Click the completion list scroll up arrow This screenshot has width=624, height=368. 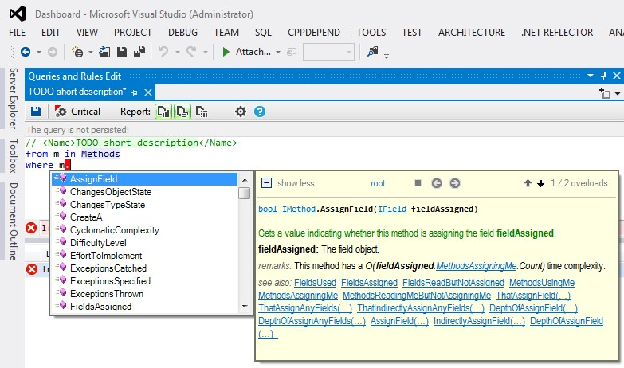tap(244, 180)
